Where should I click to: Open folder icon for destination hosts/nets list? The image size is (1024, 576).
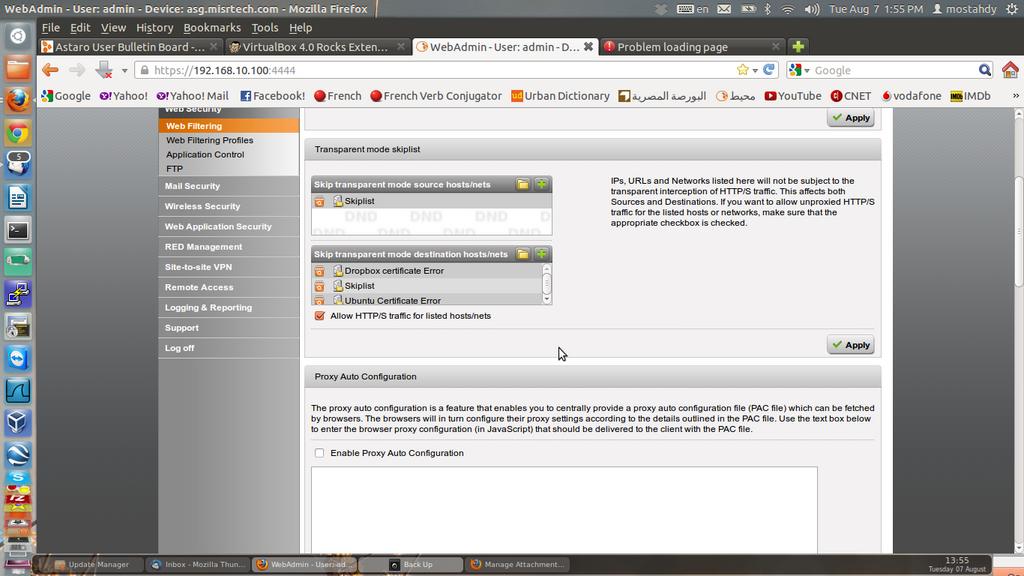(522, 254)
